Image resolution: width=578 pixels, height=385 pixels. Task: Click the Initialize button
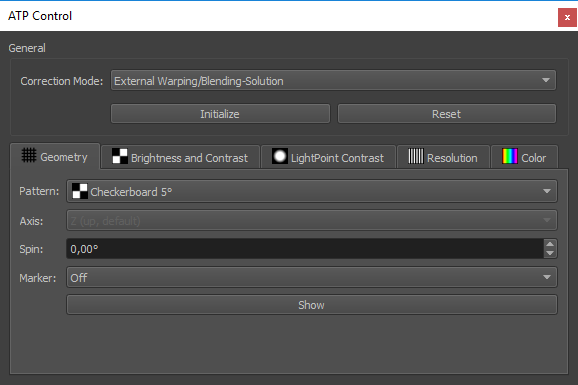point(220,114)
